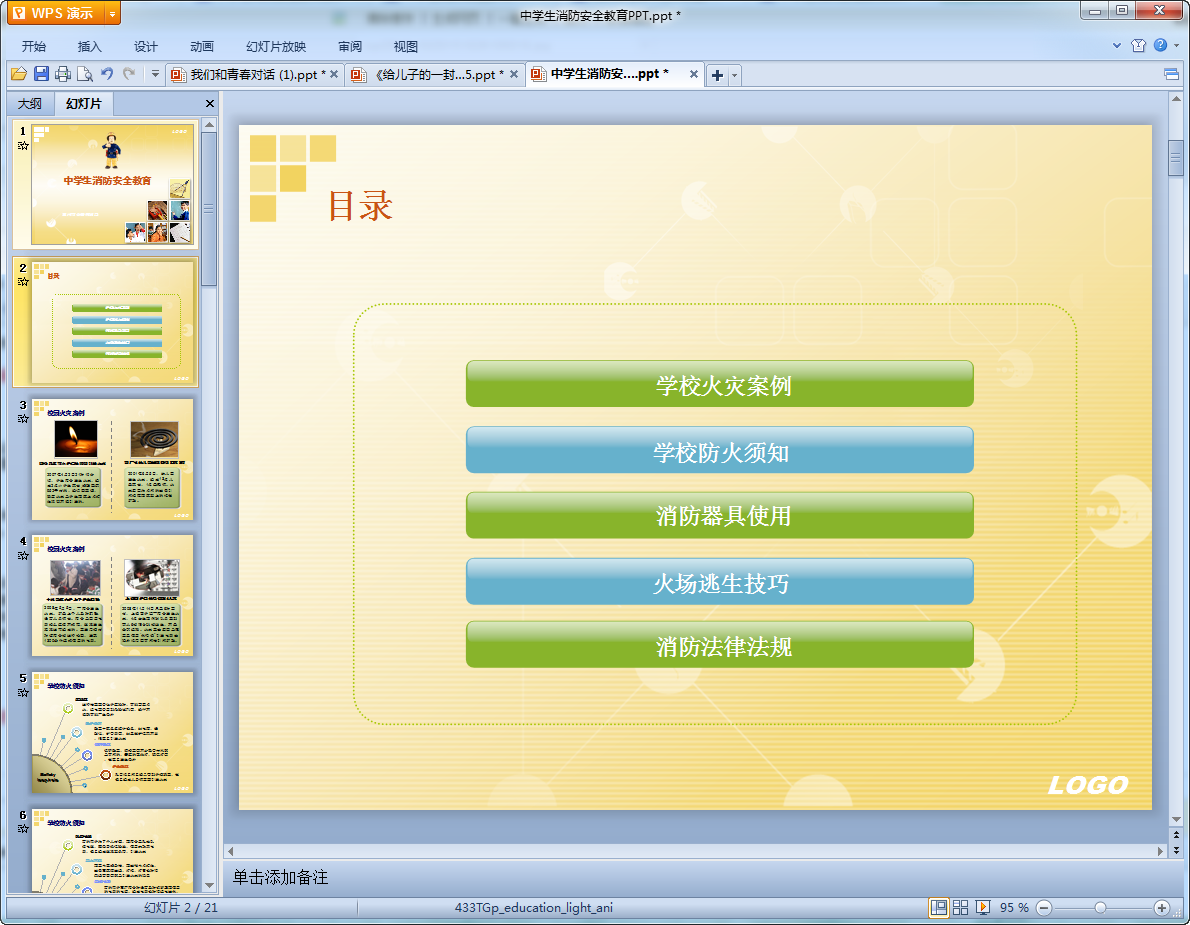Click the Open folder icon
Screen dimensions: 1190x925
[19, 74]
